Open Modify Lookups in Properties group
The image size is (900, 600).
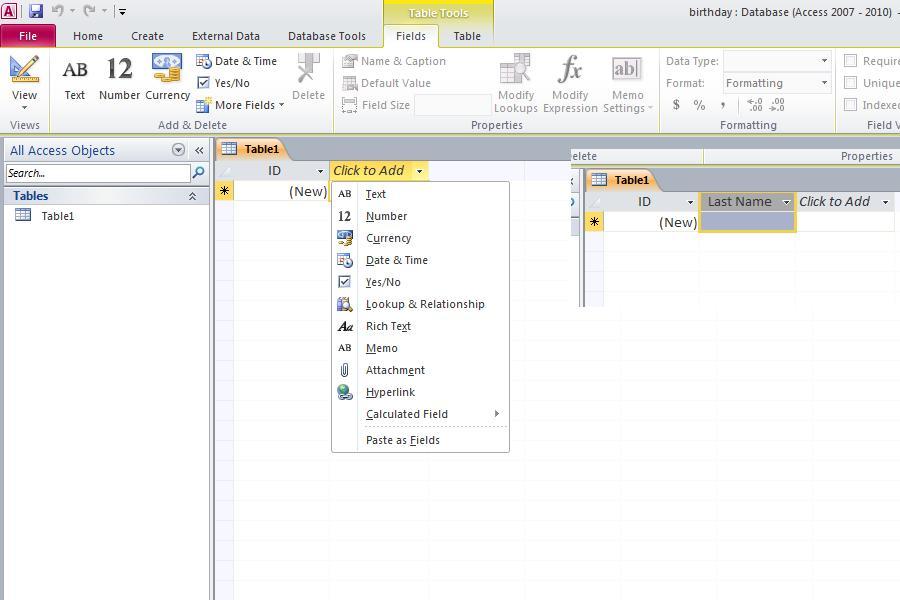pos(515,84)
